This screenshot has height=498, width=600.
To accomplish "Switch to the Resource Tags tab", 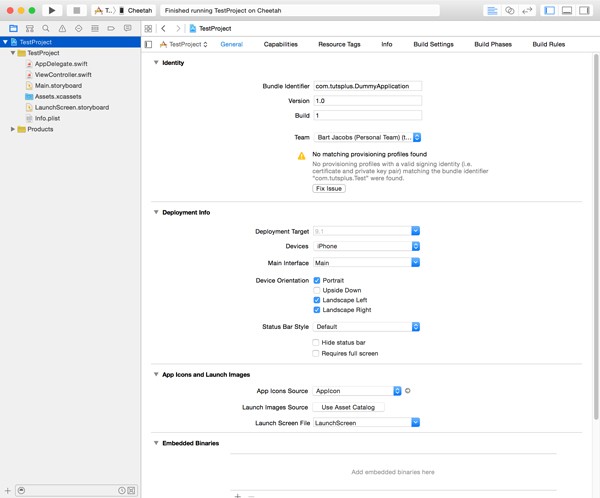I will (x=339, y=44).
